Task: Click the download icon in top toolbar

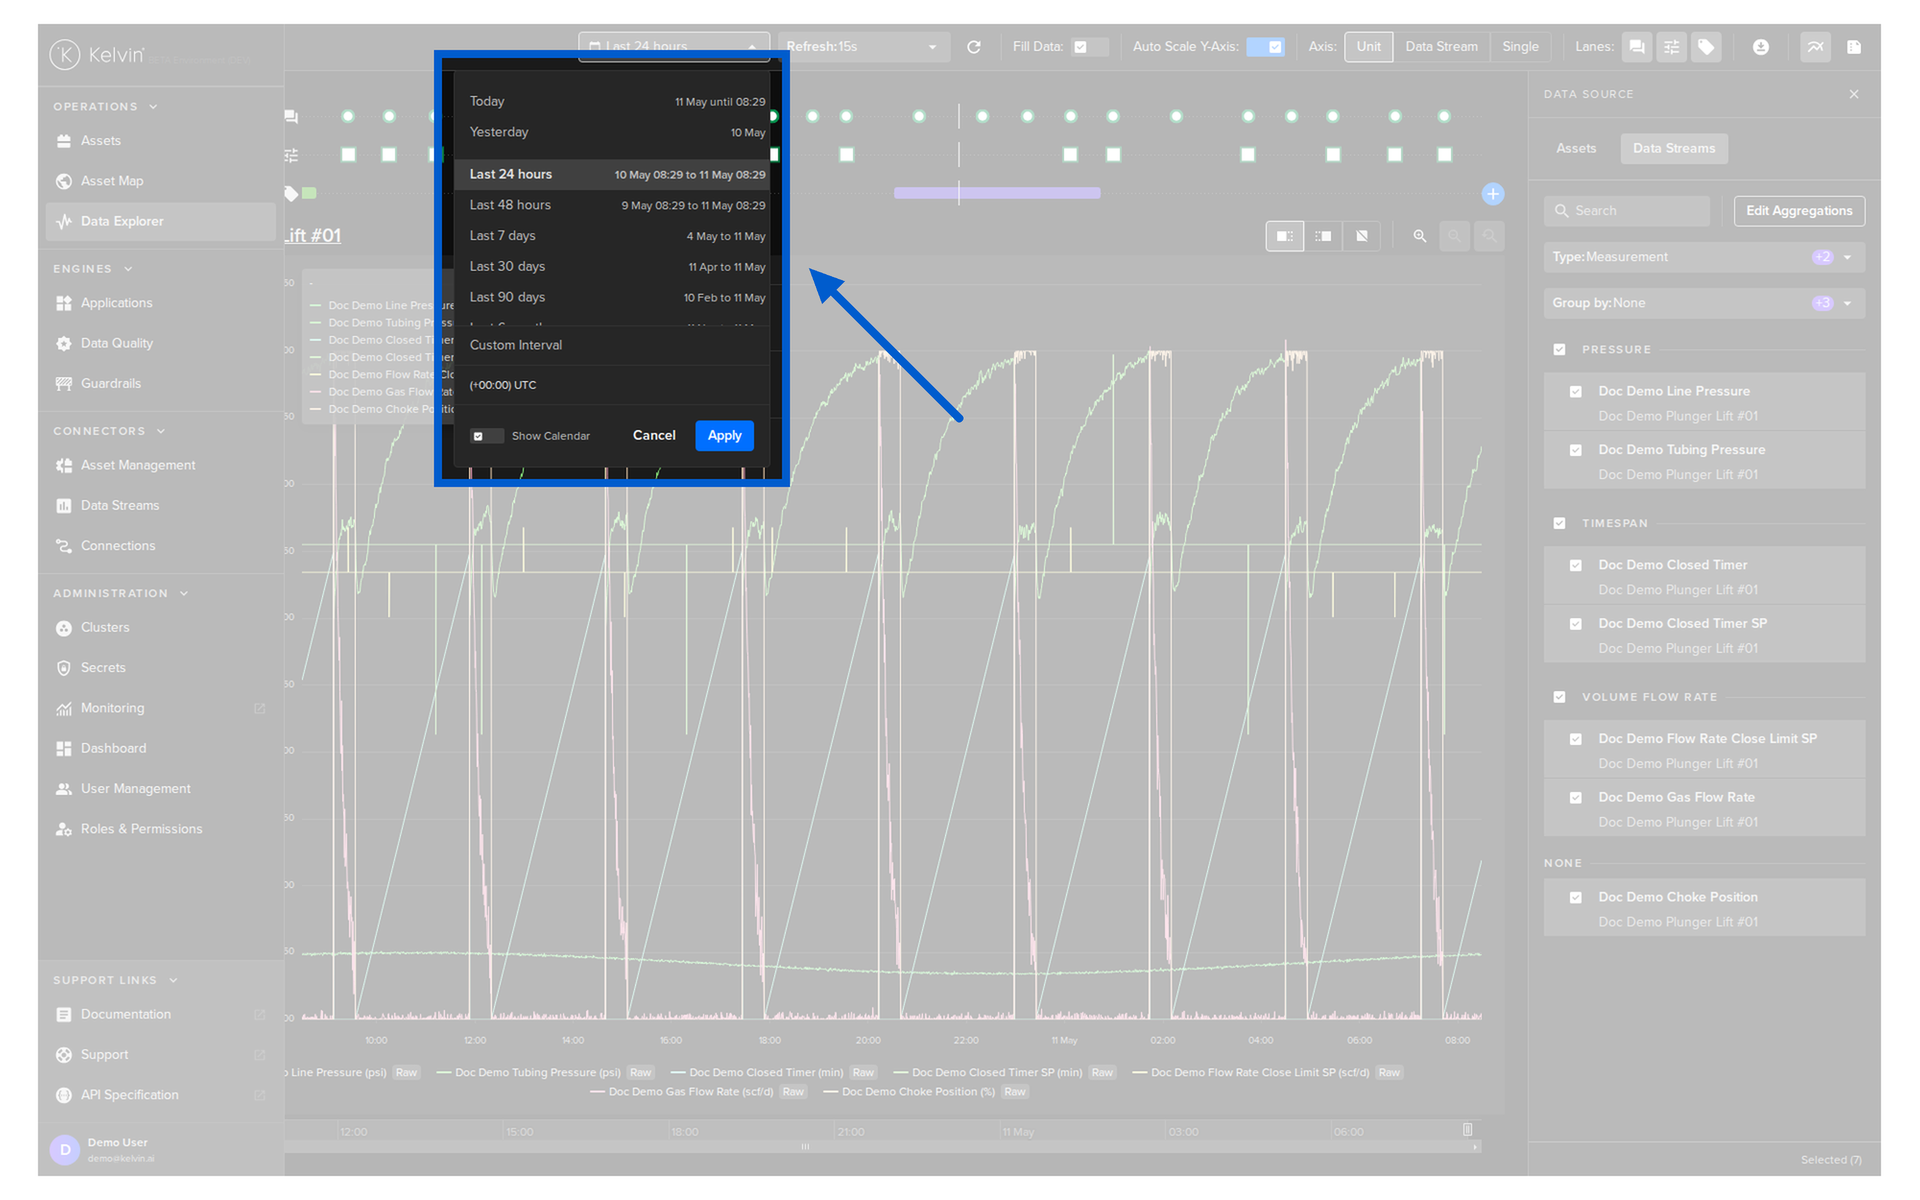Action: pyautogui.click(x=1761, y=47)
